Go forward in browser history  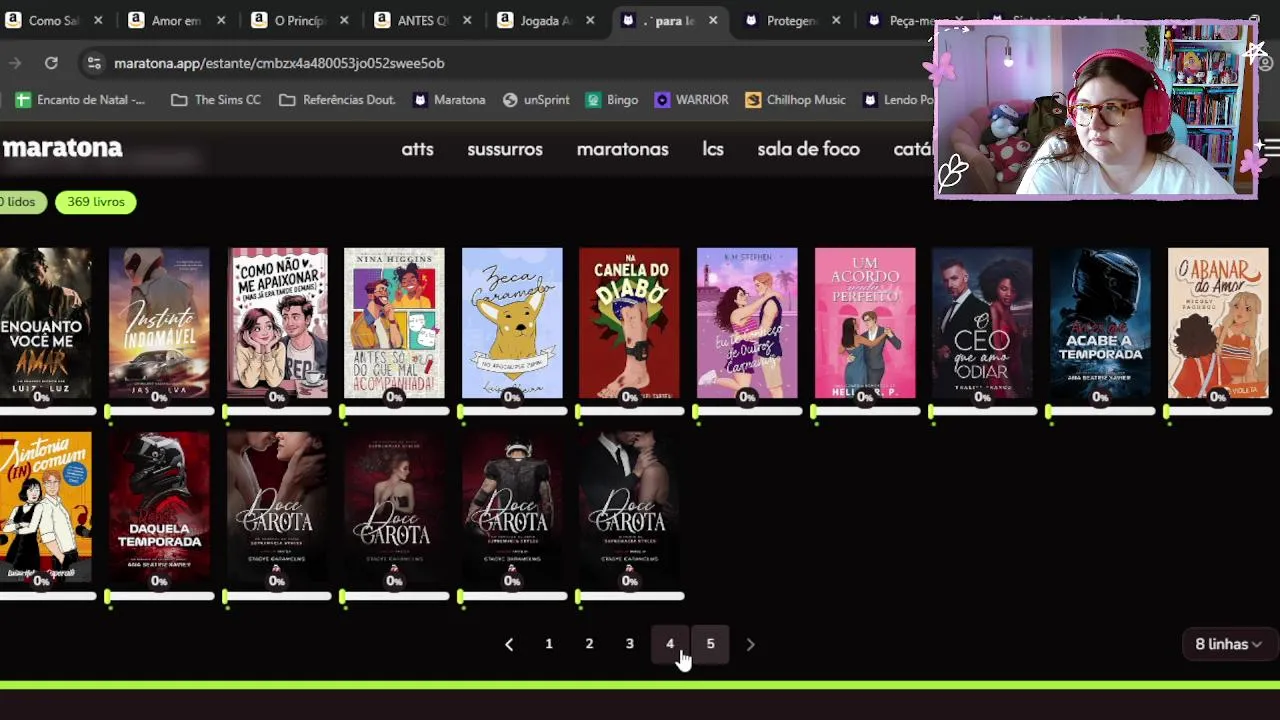click(x=15, y=63)
